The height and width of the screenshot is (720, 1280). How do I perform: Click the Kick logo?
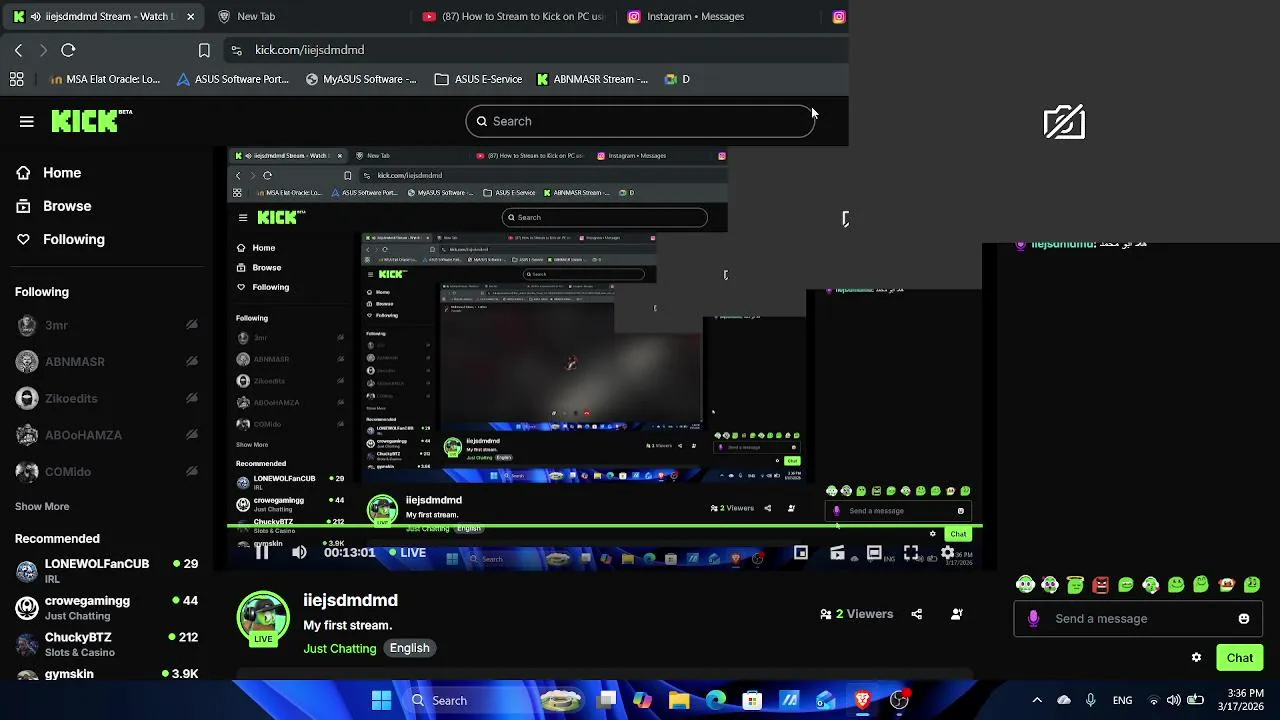point(91,120)
